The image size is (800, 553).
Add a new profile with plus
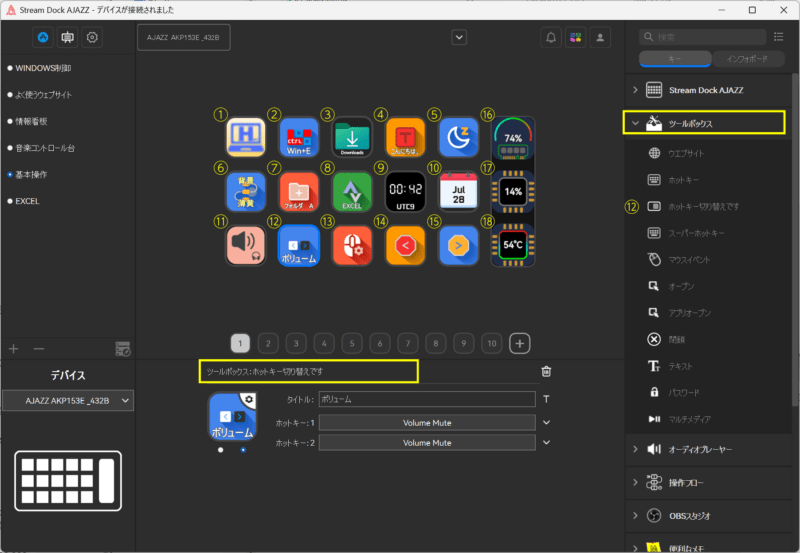click(14, 349)
